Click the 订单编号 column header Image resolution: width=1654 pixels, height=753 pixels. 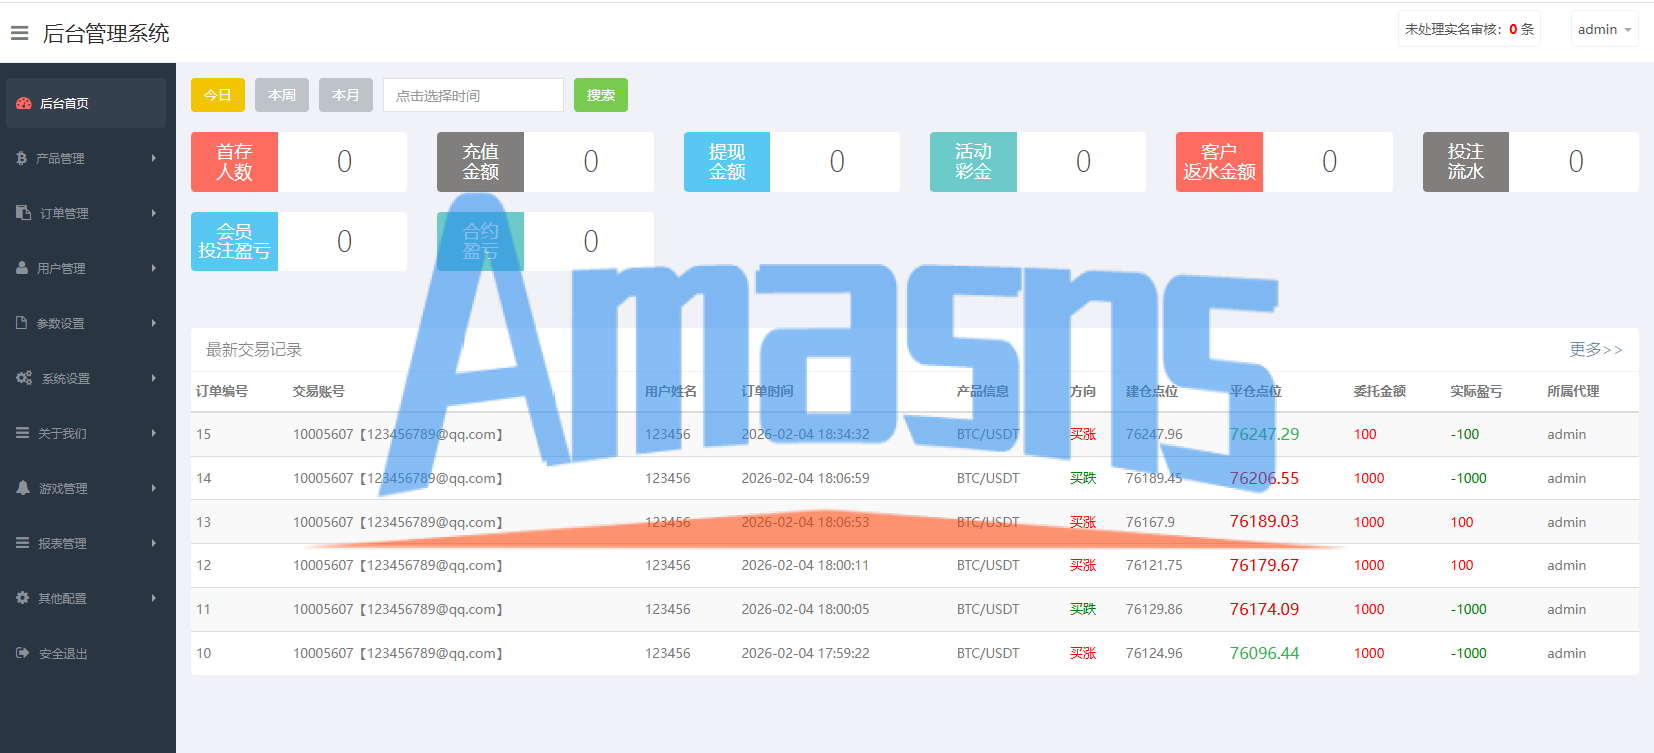coord(222,391)
